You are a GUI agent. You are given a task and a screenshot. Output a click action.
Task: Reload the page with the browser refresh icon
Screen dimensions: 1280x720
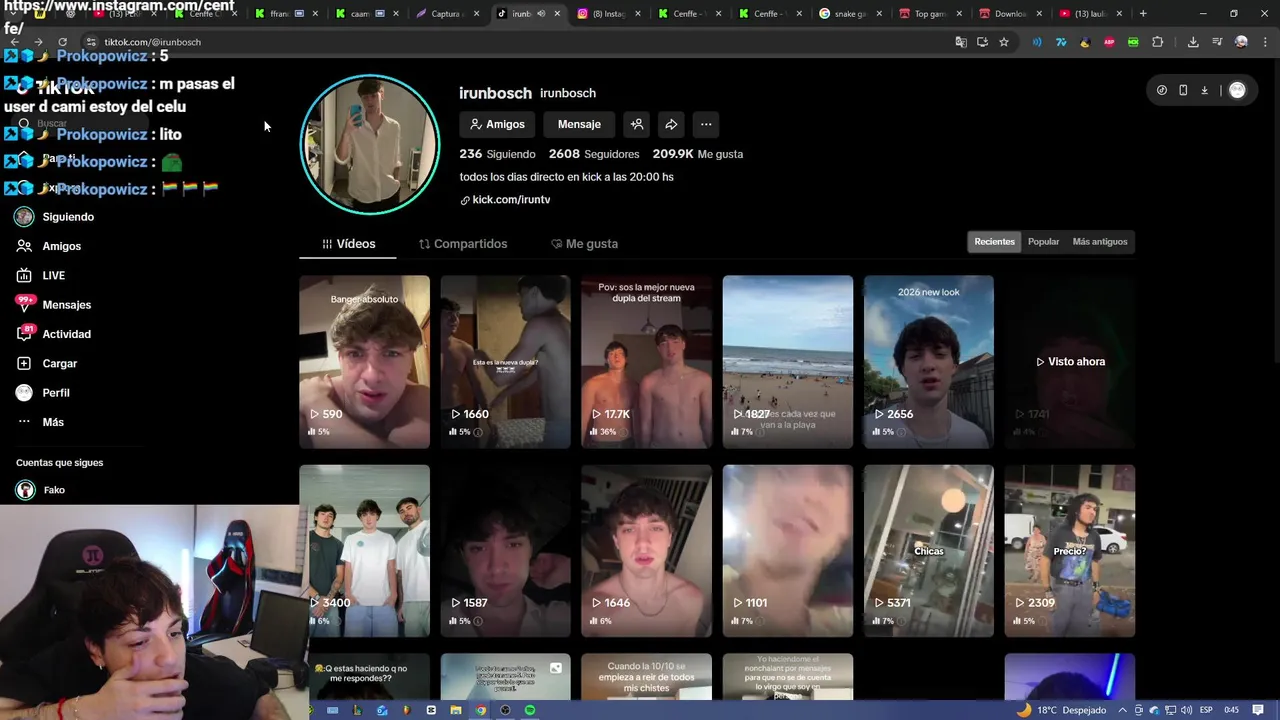click(x=62, y=42)
